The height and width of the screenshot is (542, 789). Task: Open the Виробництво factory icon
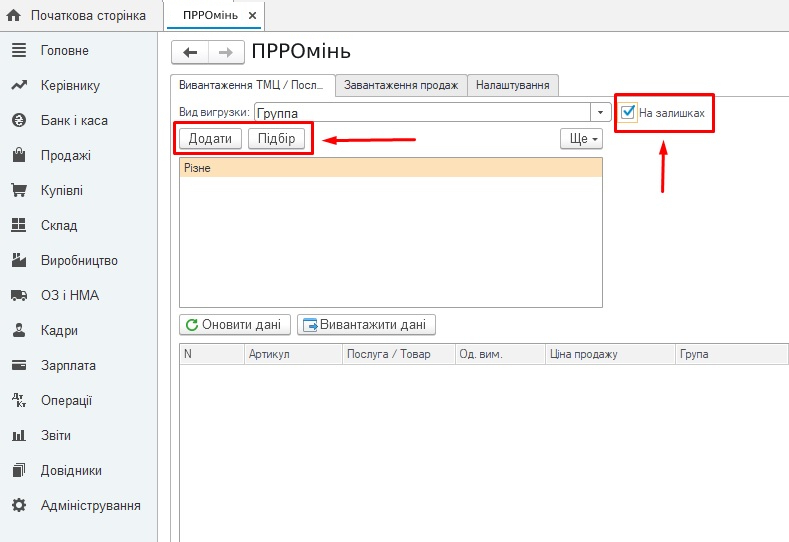(x=18, y=260)
